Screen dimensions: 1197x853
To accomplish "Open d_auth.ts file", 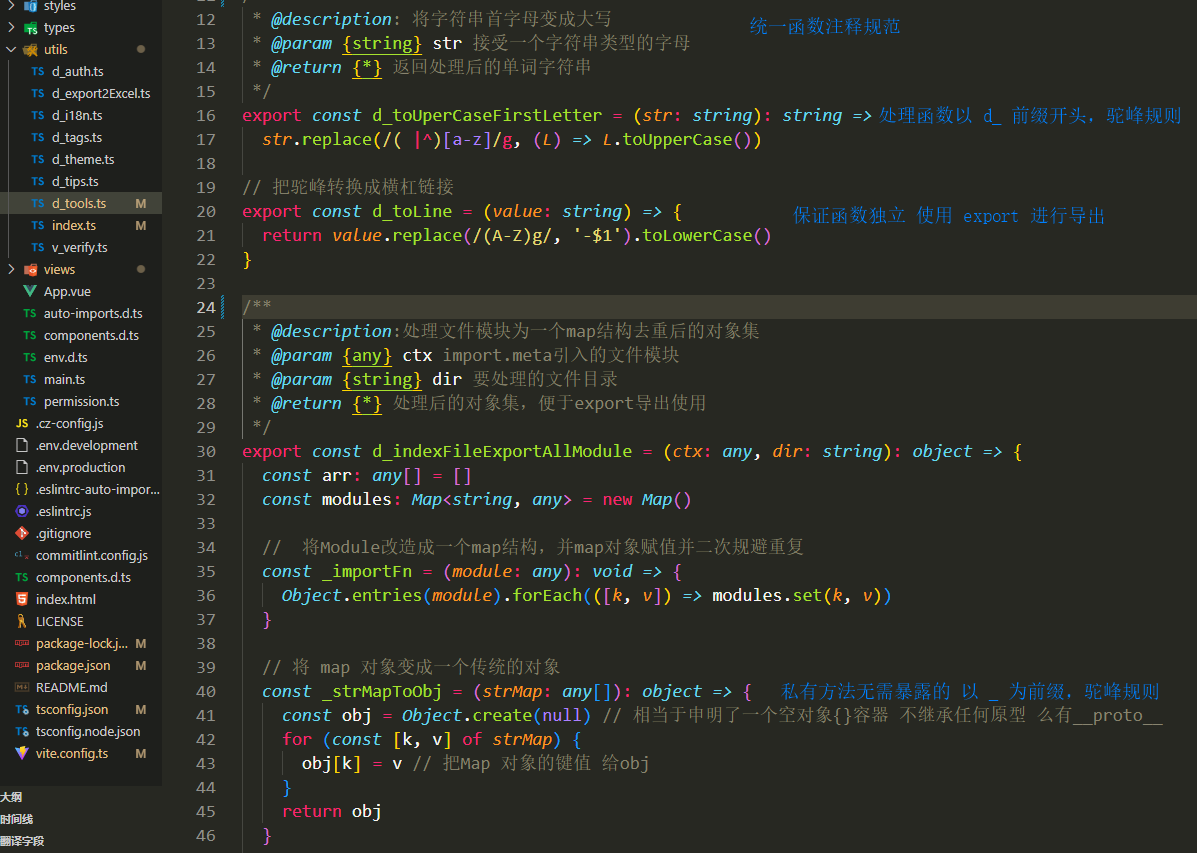I will point(77,72).
